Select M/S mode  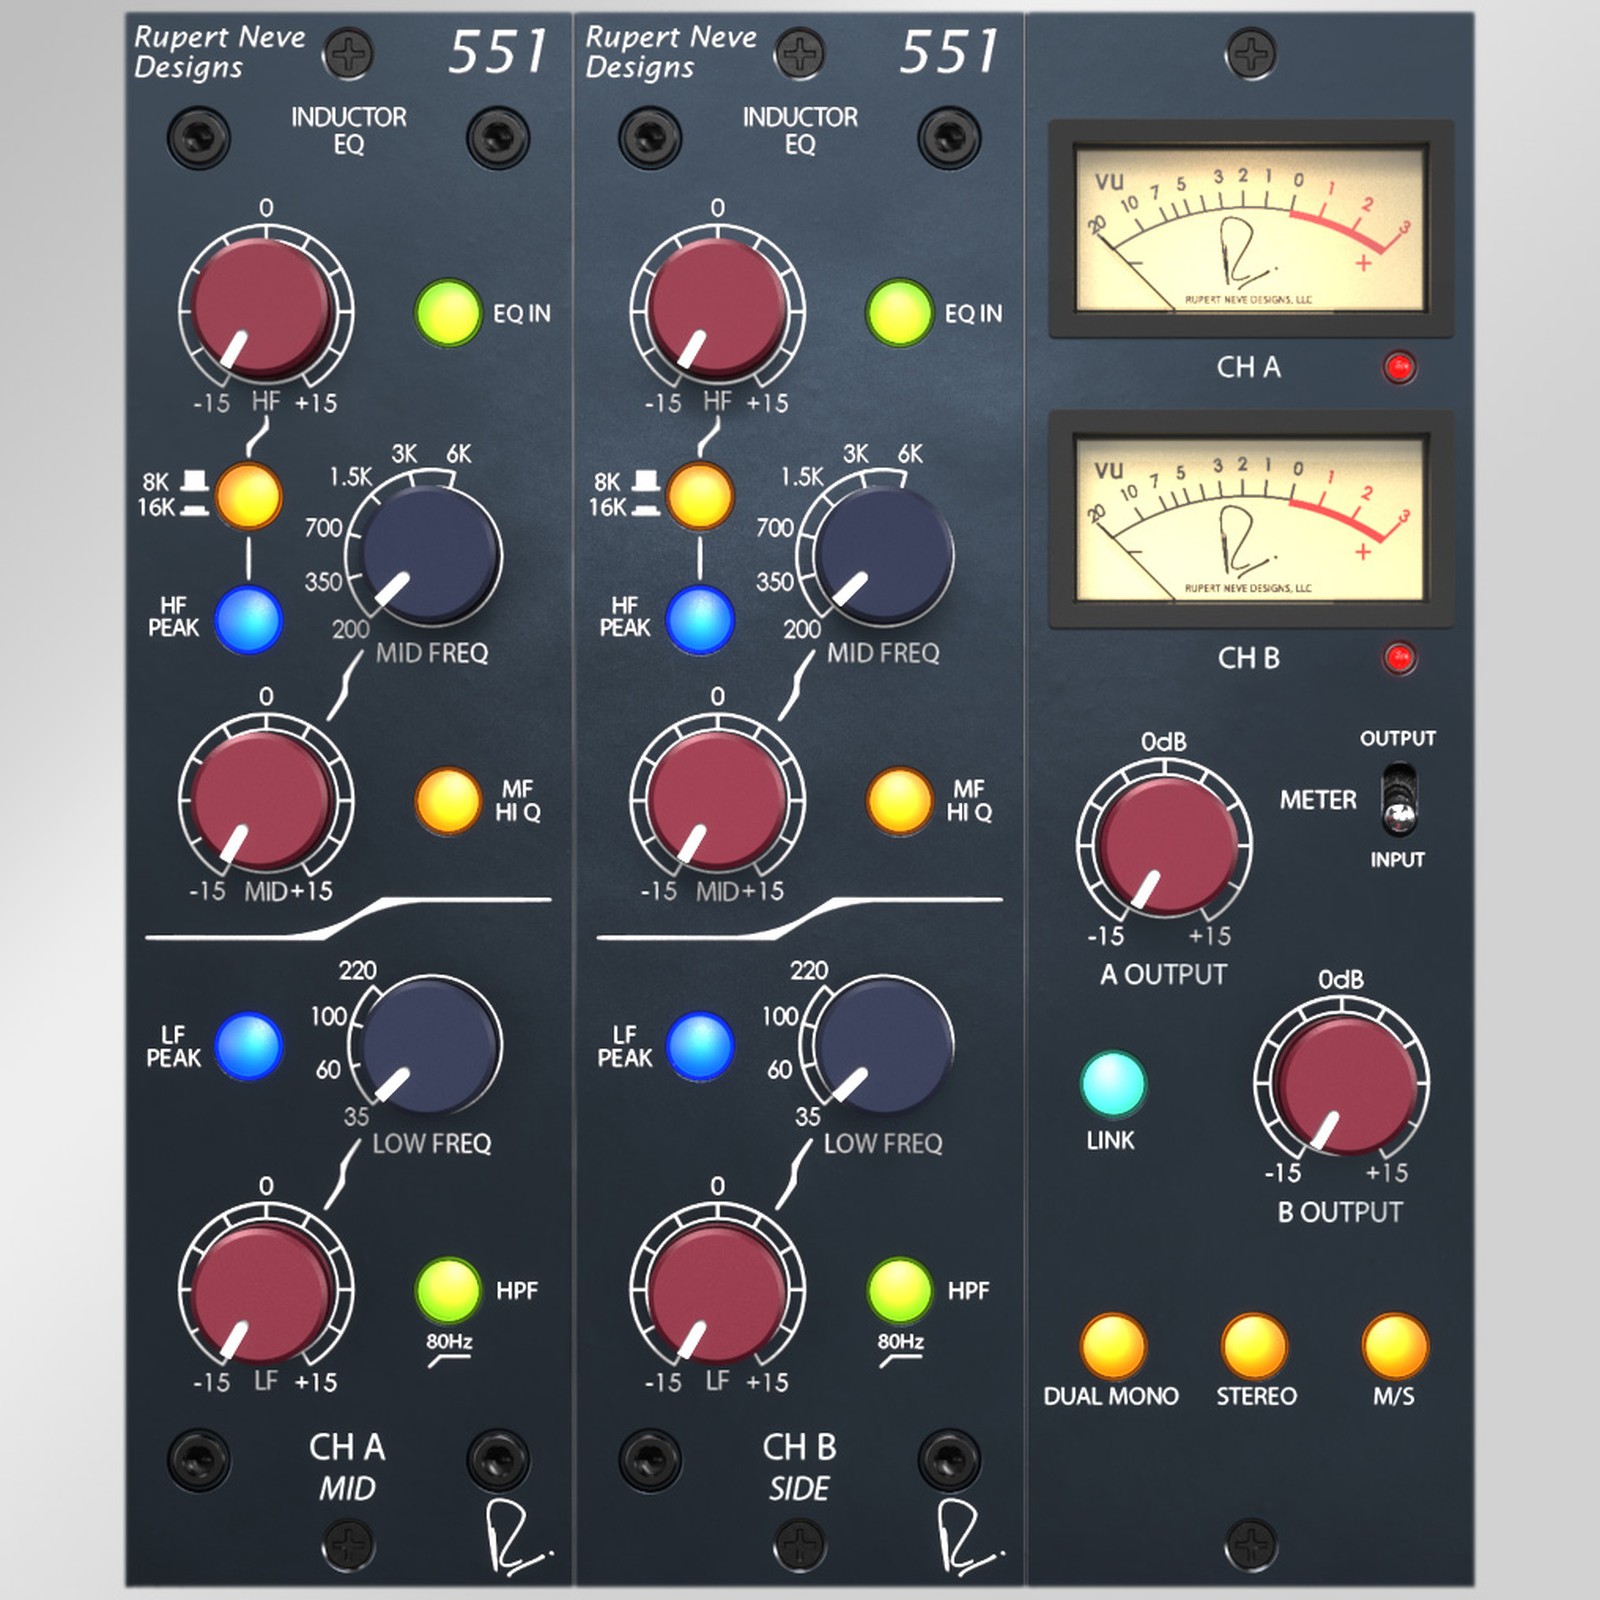coord(1395,1346)
